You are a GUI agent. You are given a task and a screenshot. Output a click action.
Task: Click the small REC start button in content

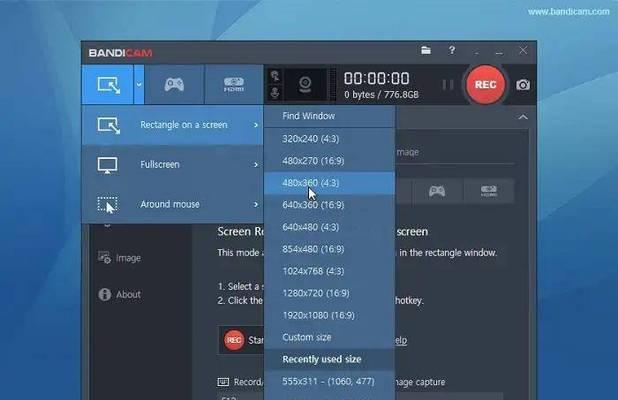point(234,340)
